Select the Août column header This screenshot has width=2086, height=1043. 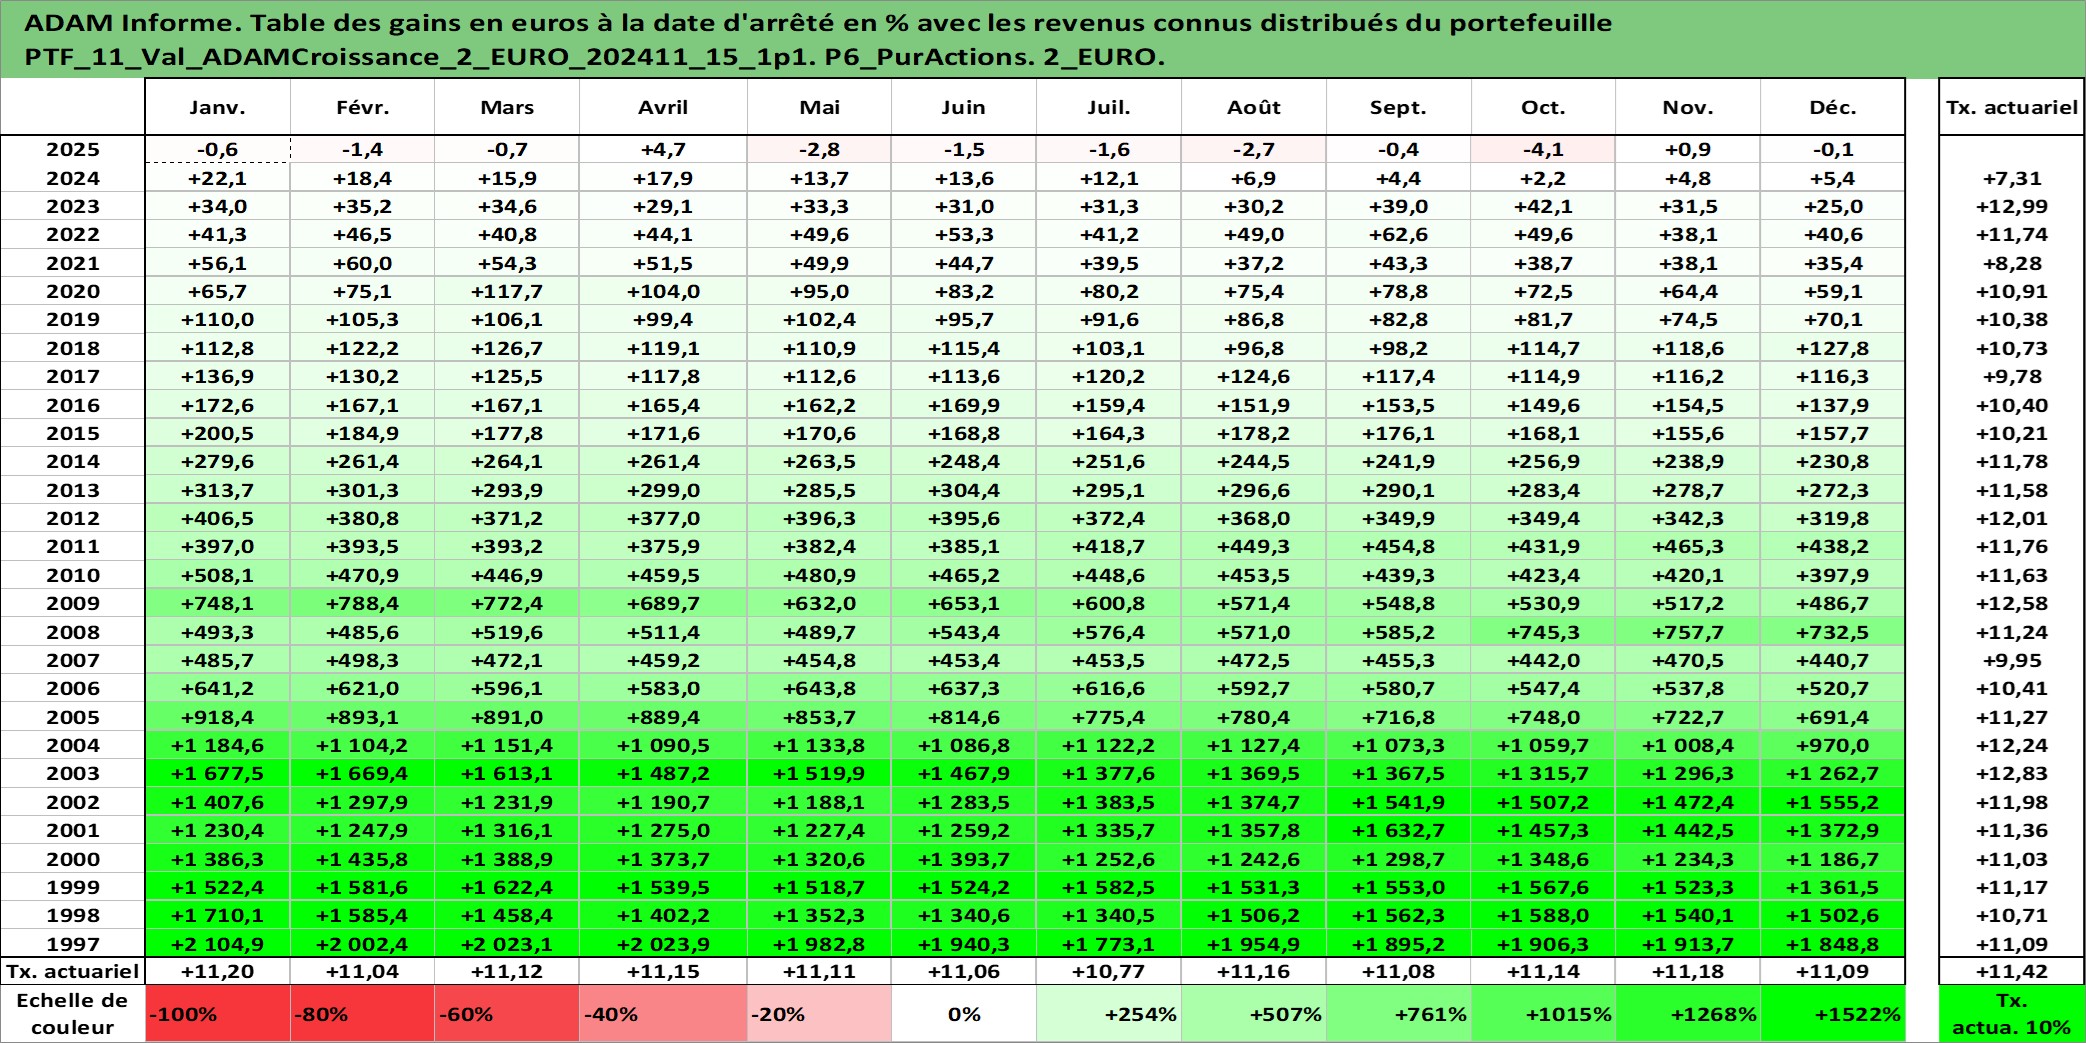pyautogui.click(x=1254, y=107)
